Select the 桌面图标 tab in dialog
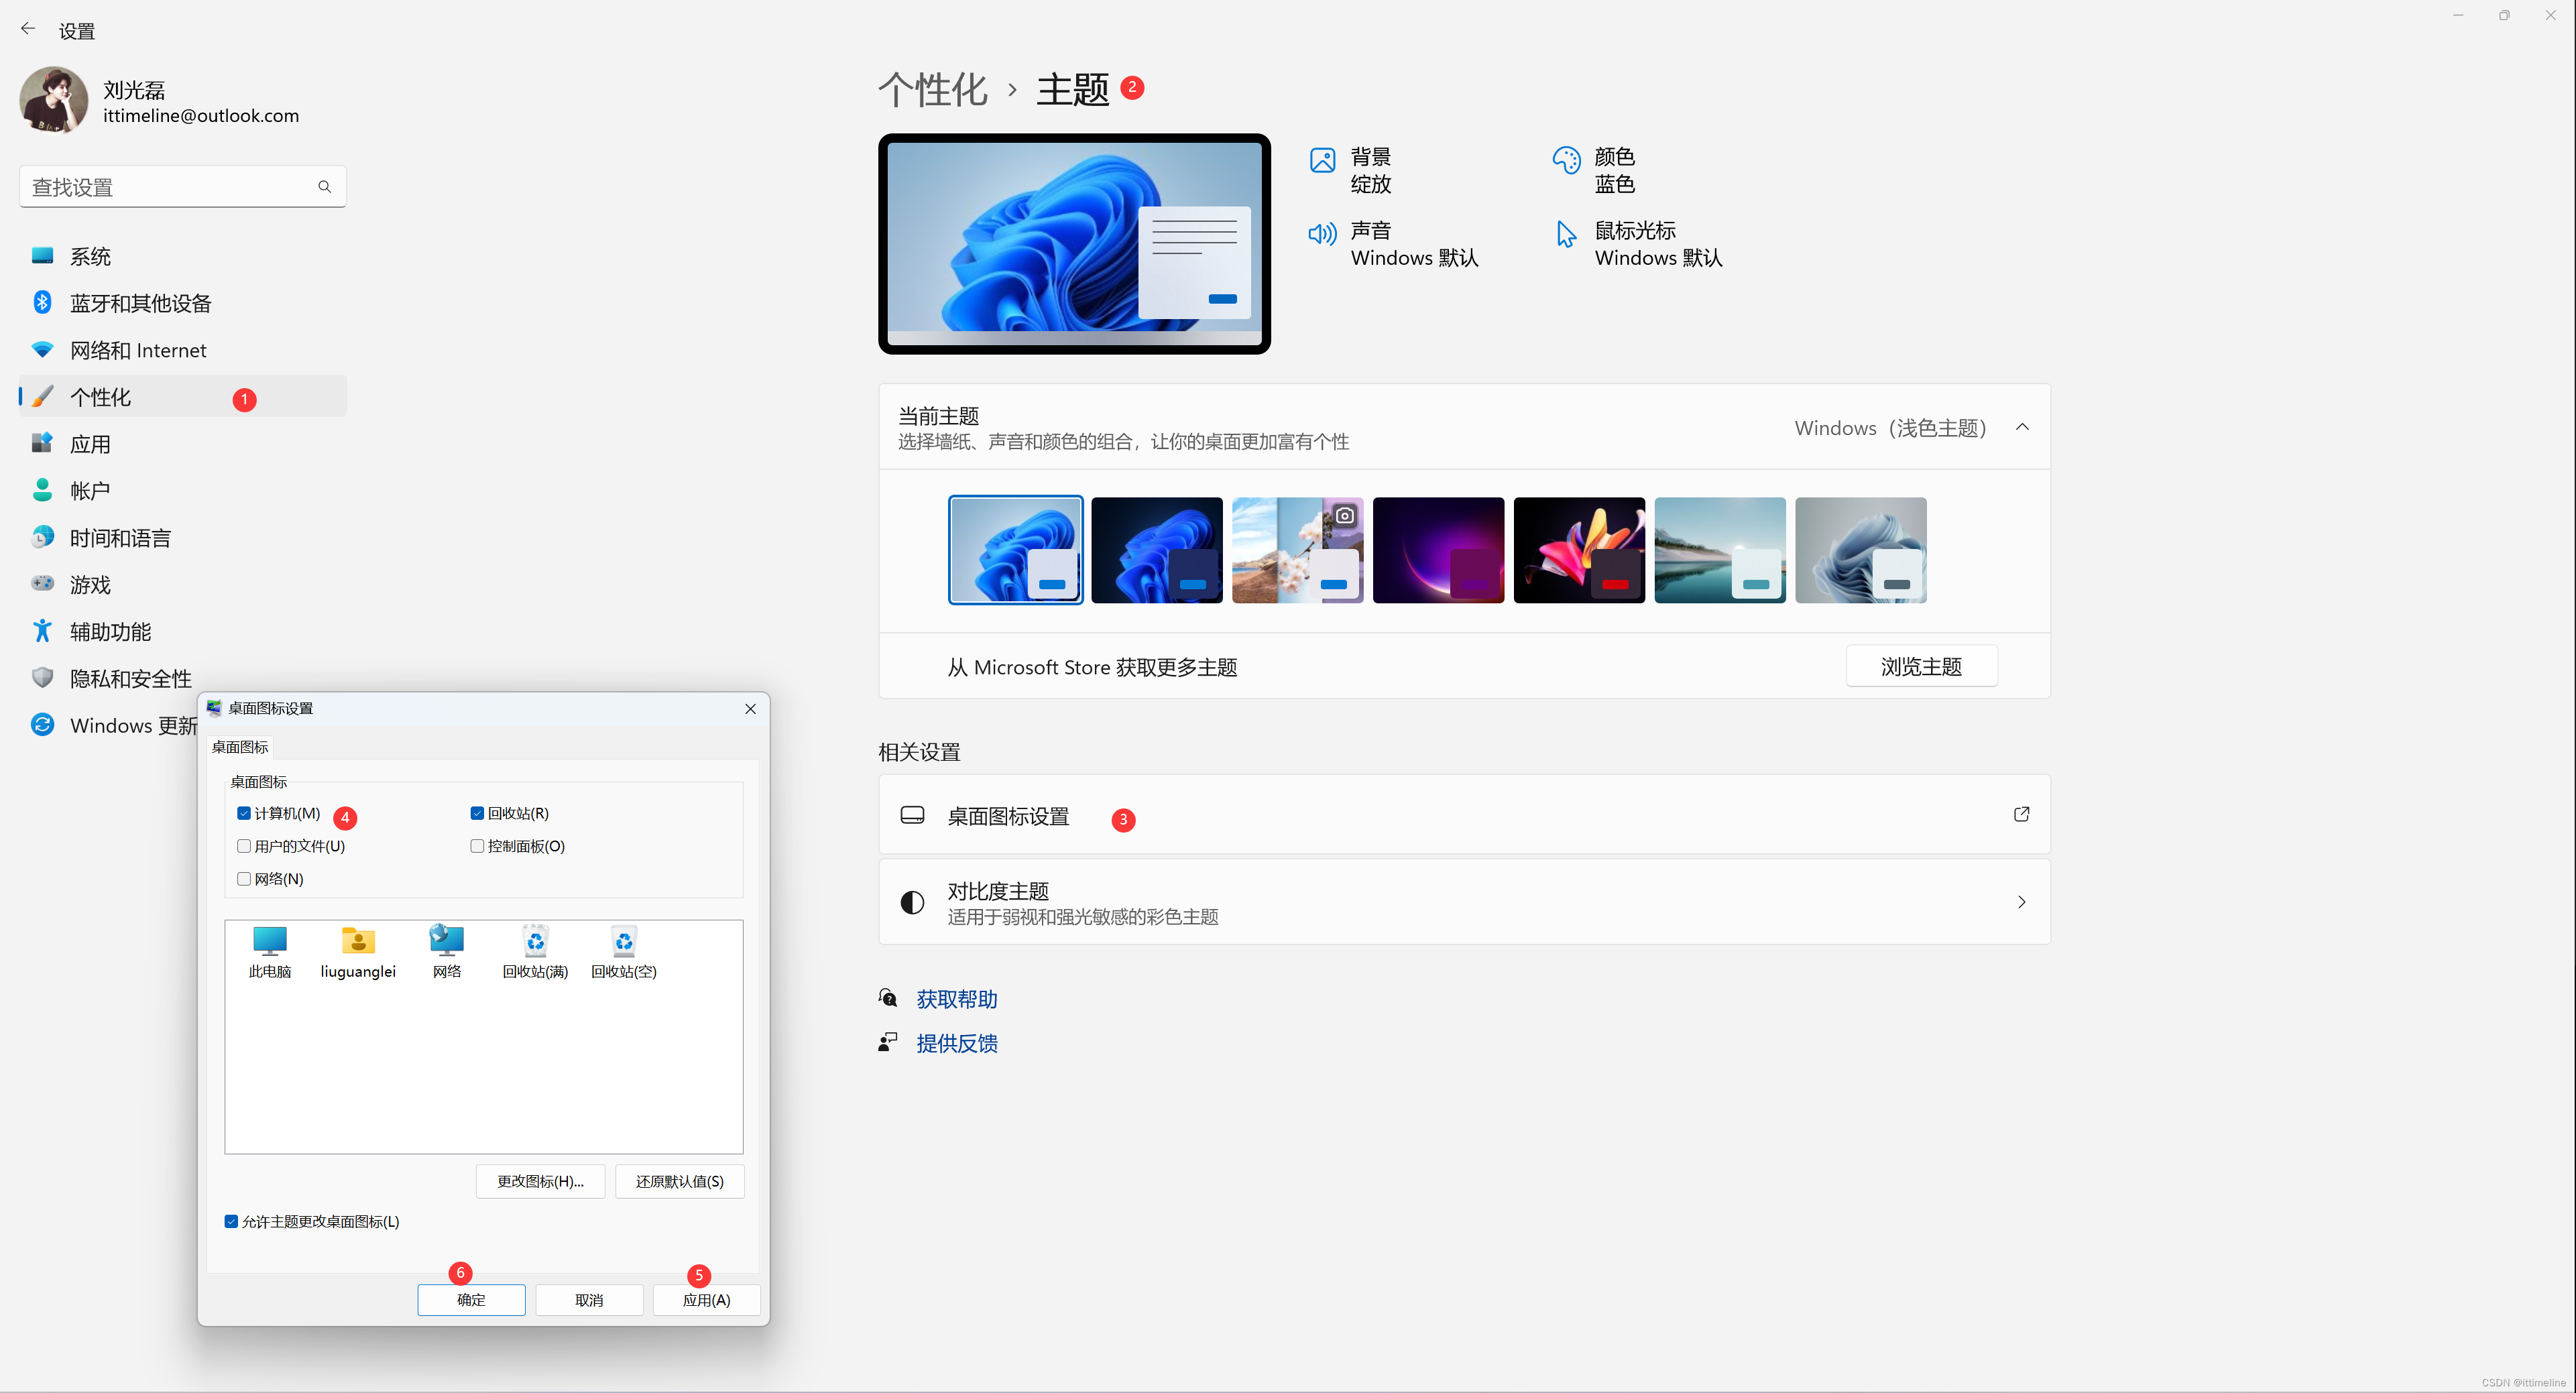This screenshot has height=1393, width=2576. tap(240, 748)
